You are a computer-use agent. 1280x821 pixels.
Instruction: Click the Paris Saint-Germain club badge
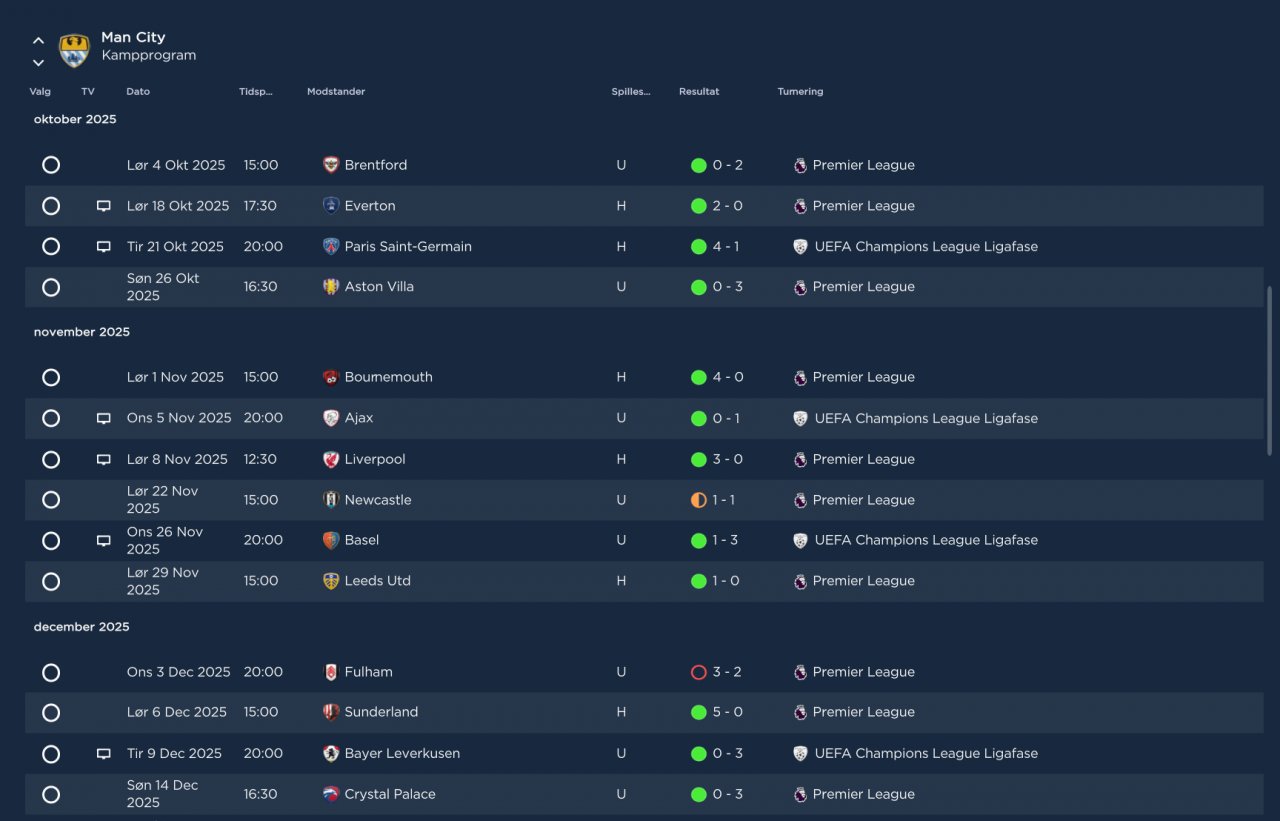(331, 246)
